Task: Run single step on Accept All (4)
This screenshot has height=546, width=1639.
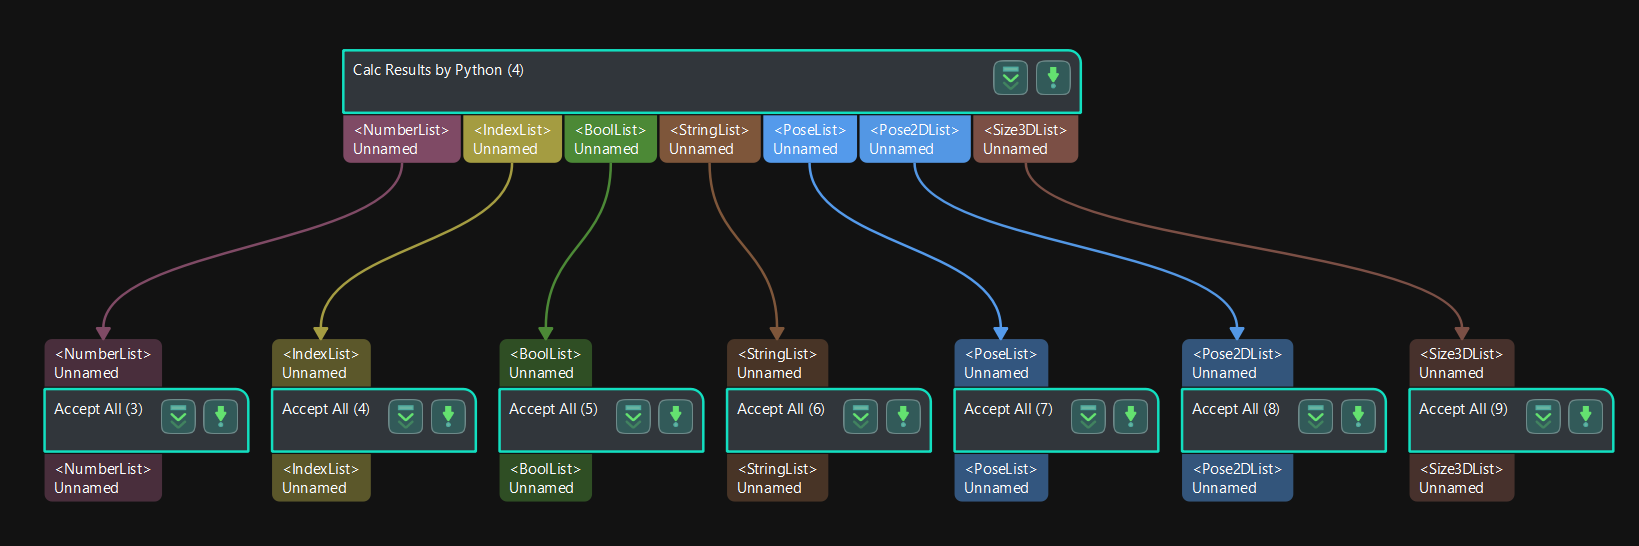Action: tap(448, 416)
